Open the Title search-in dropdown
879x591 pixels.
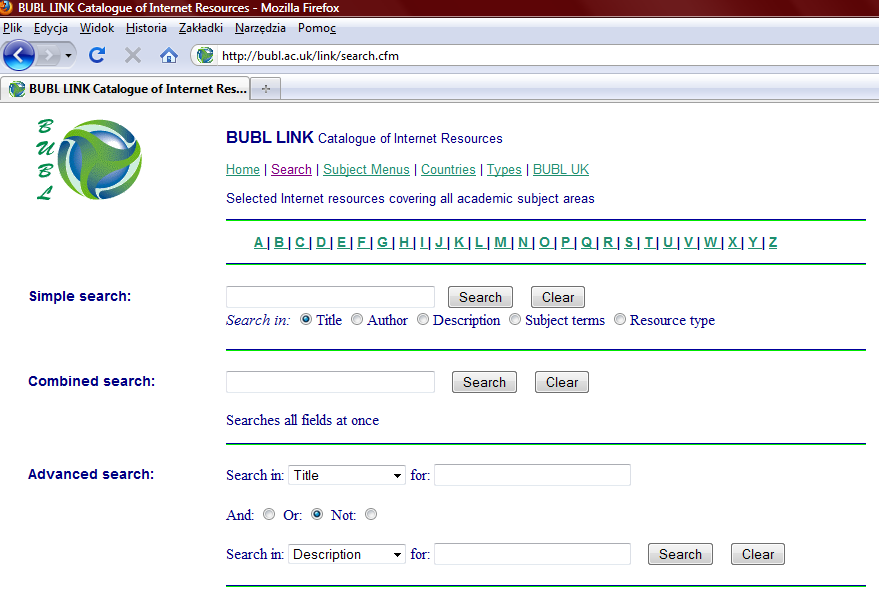point(347,475)
